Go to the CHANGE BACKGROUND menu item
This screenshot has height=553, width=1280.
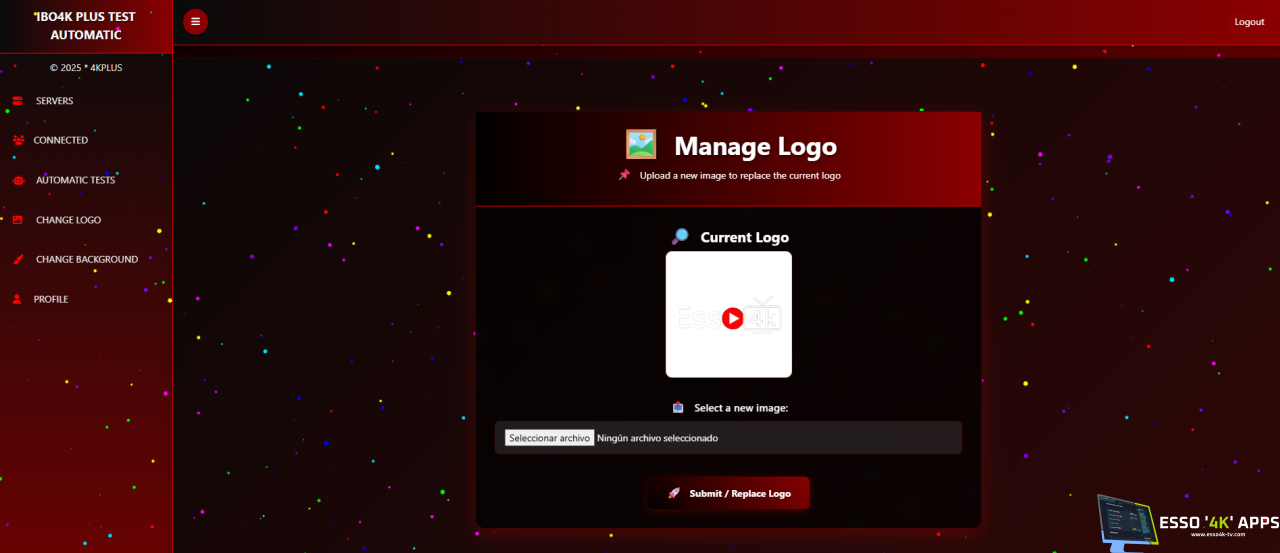tap(86, 259)
